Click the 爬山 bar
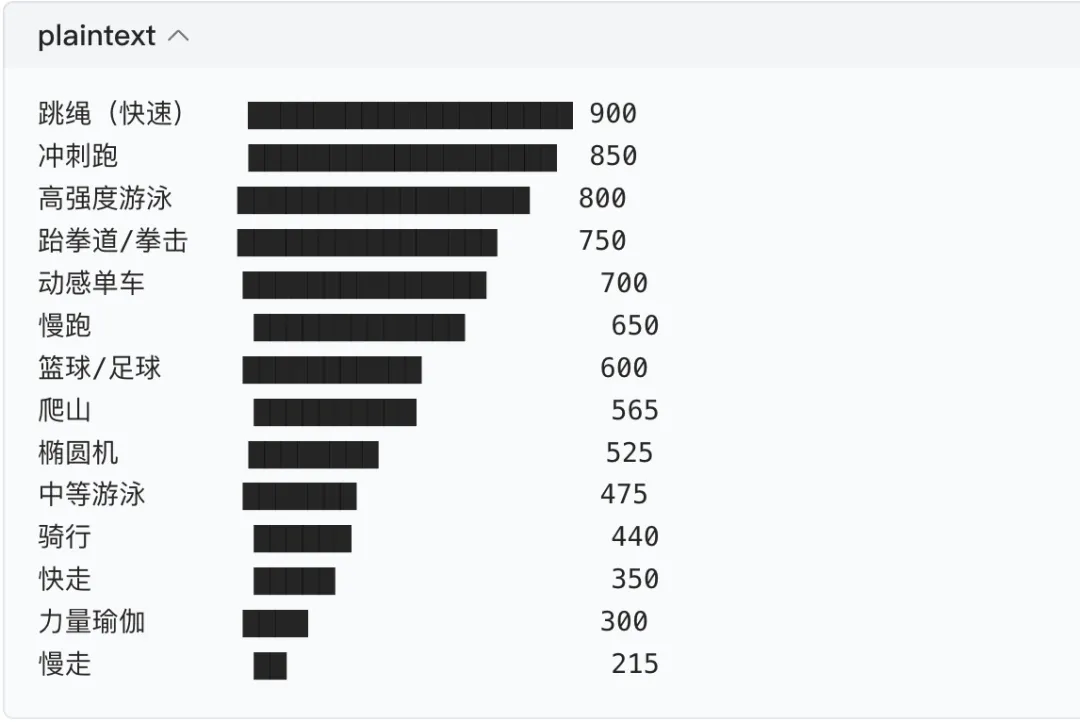Viewport: 1080px width, 722px height. coord(334,411)
